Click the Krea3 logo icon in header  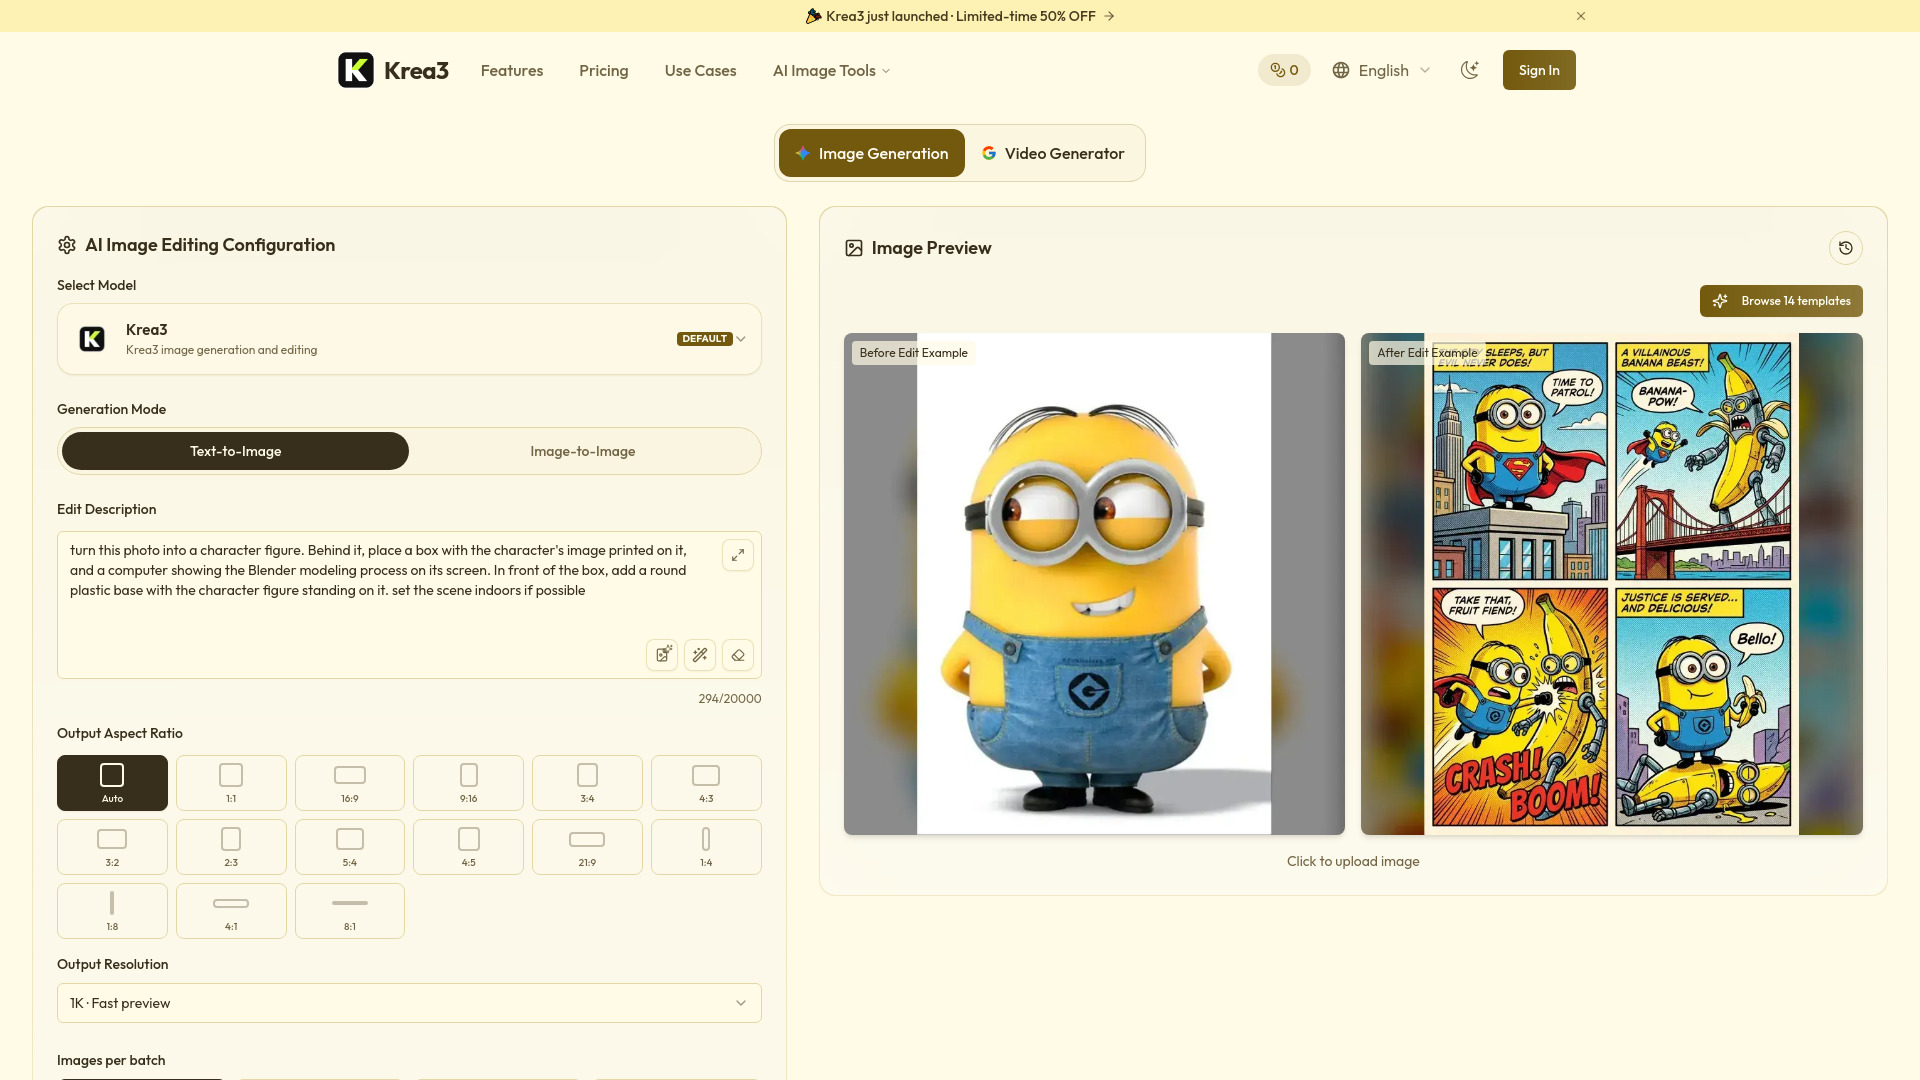(x=355, y=70)
